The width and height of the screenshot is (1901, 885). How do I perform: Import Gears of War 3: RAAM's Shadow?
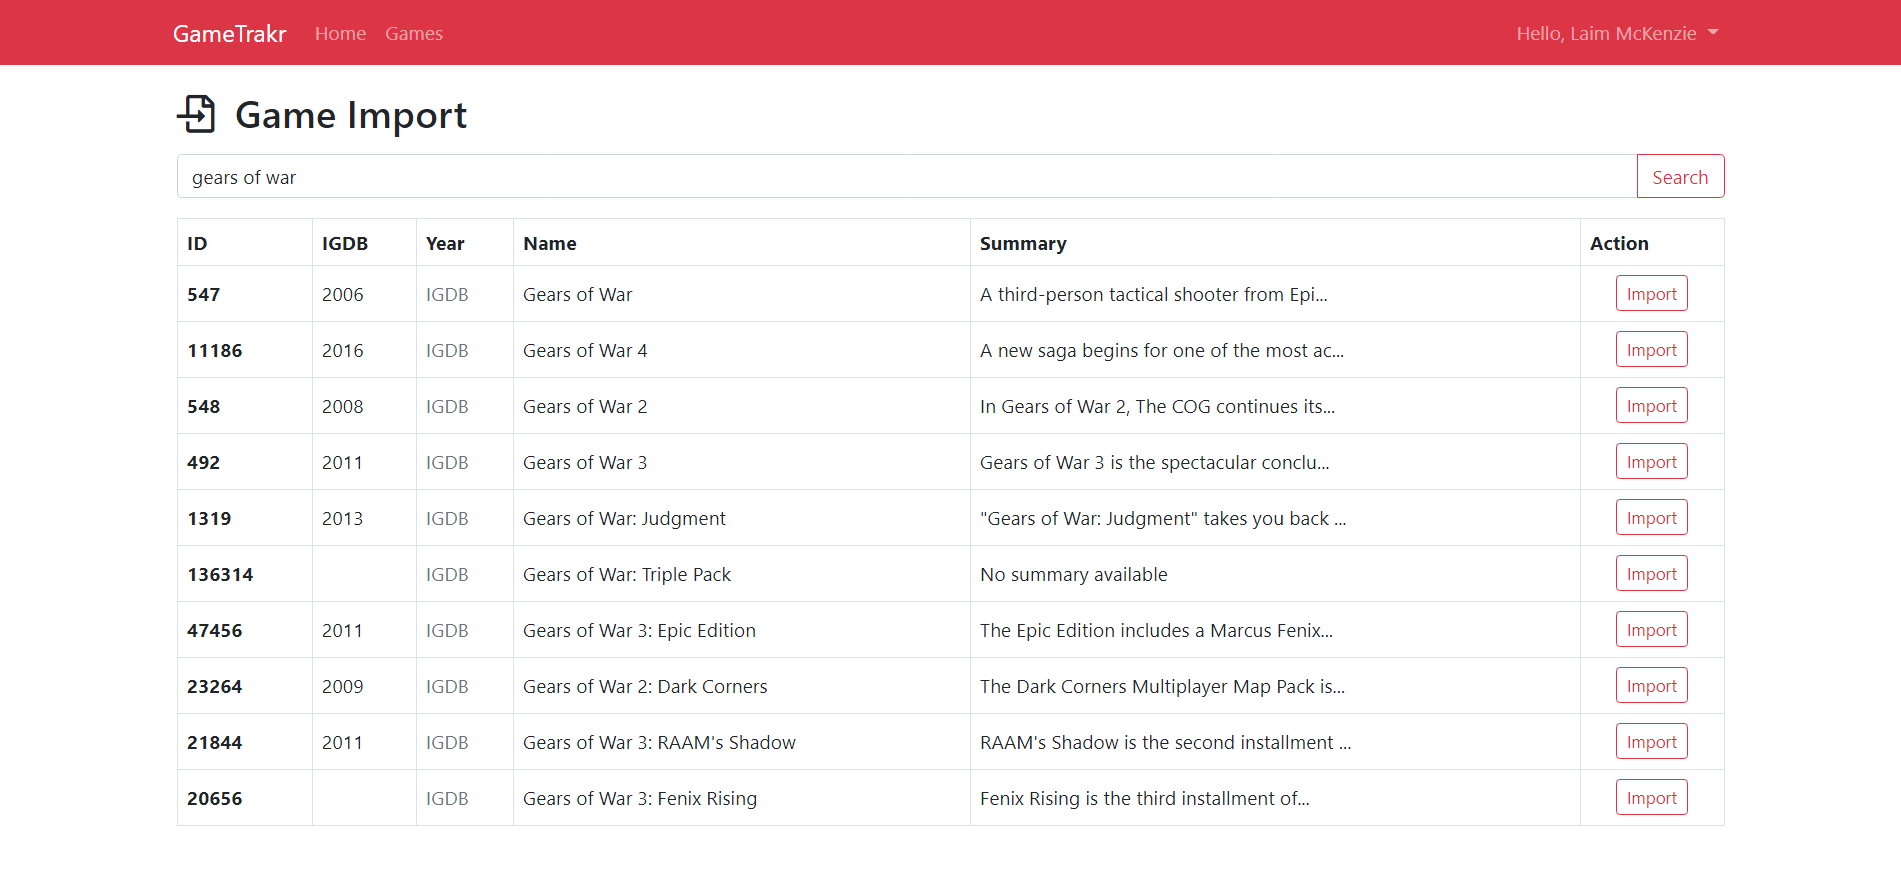[x=1650, y=742]
